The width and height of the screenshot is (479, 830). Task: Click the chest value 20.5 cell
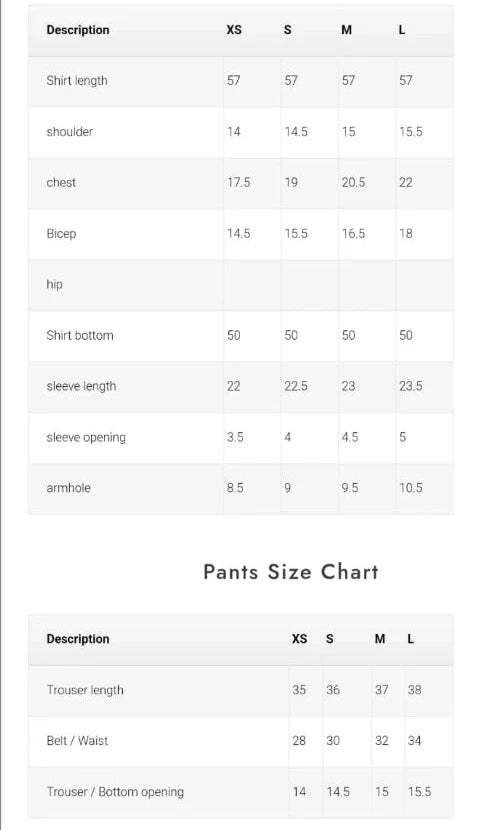[x=353, y=182]
